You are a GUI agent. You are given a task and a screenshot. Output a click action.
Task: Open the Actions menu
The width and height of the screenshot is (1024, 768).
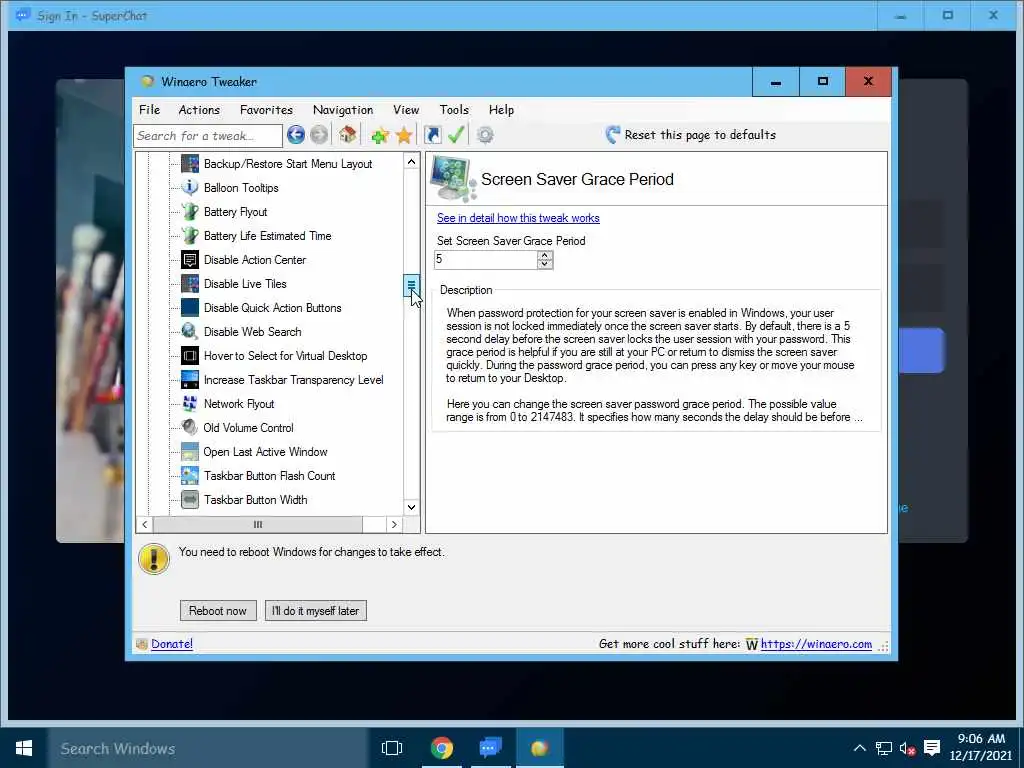pyautogui.click(x=199, y=110)
